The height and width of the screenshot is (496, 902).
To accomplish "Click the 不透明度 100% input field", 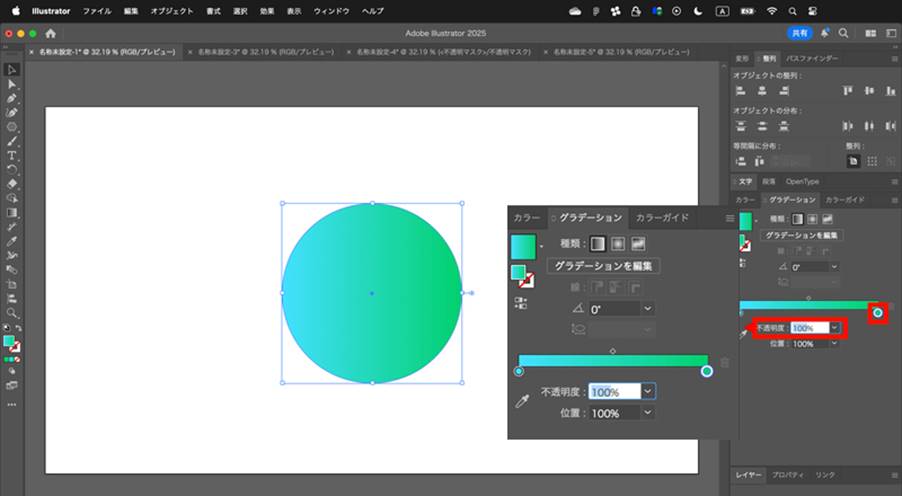I will (614, 392).
